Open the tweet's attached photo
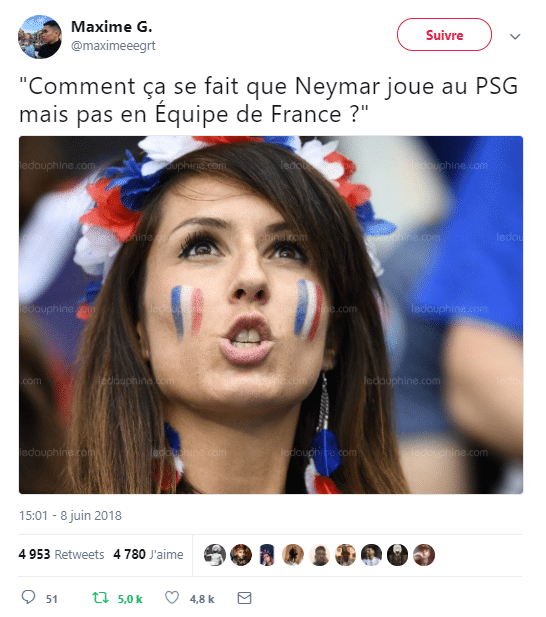 [271, 315]
